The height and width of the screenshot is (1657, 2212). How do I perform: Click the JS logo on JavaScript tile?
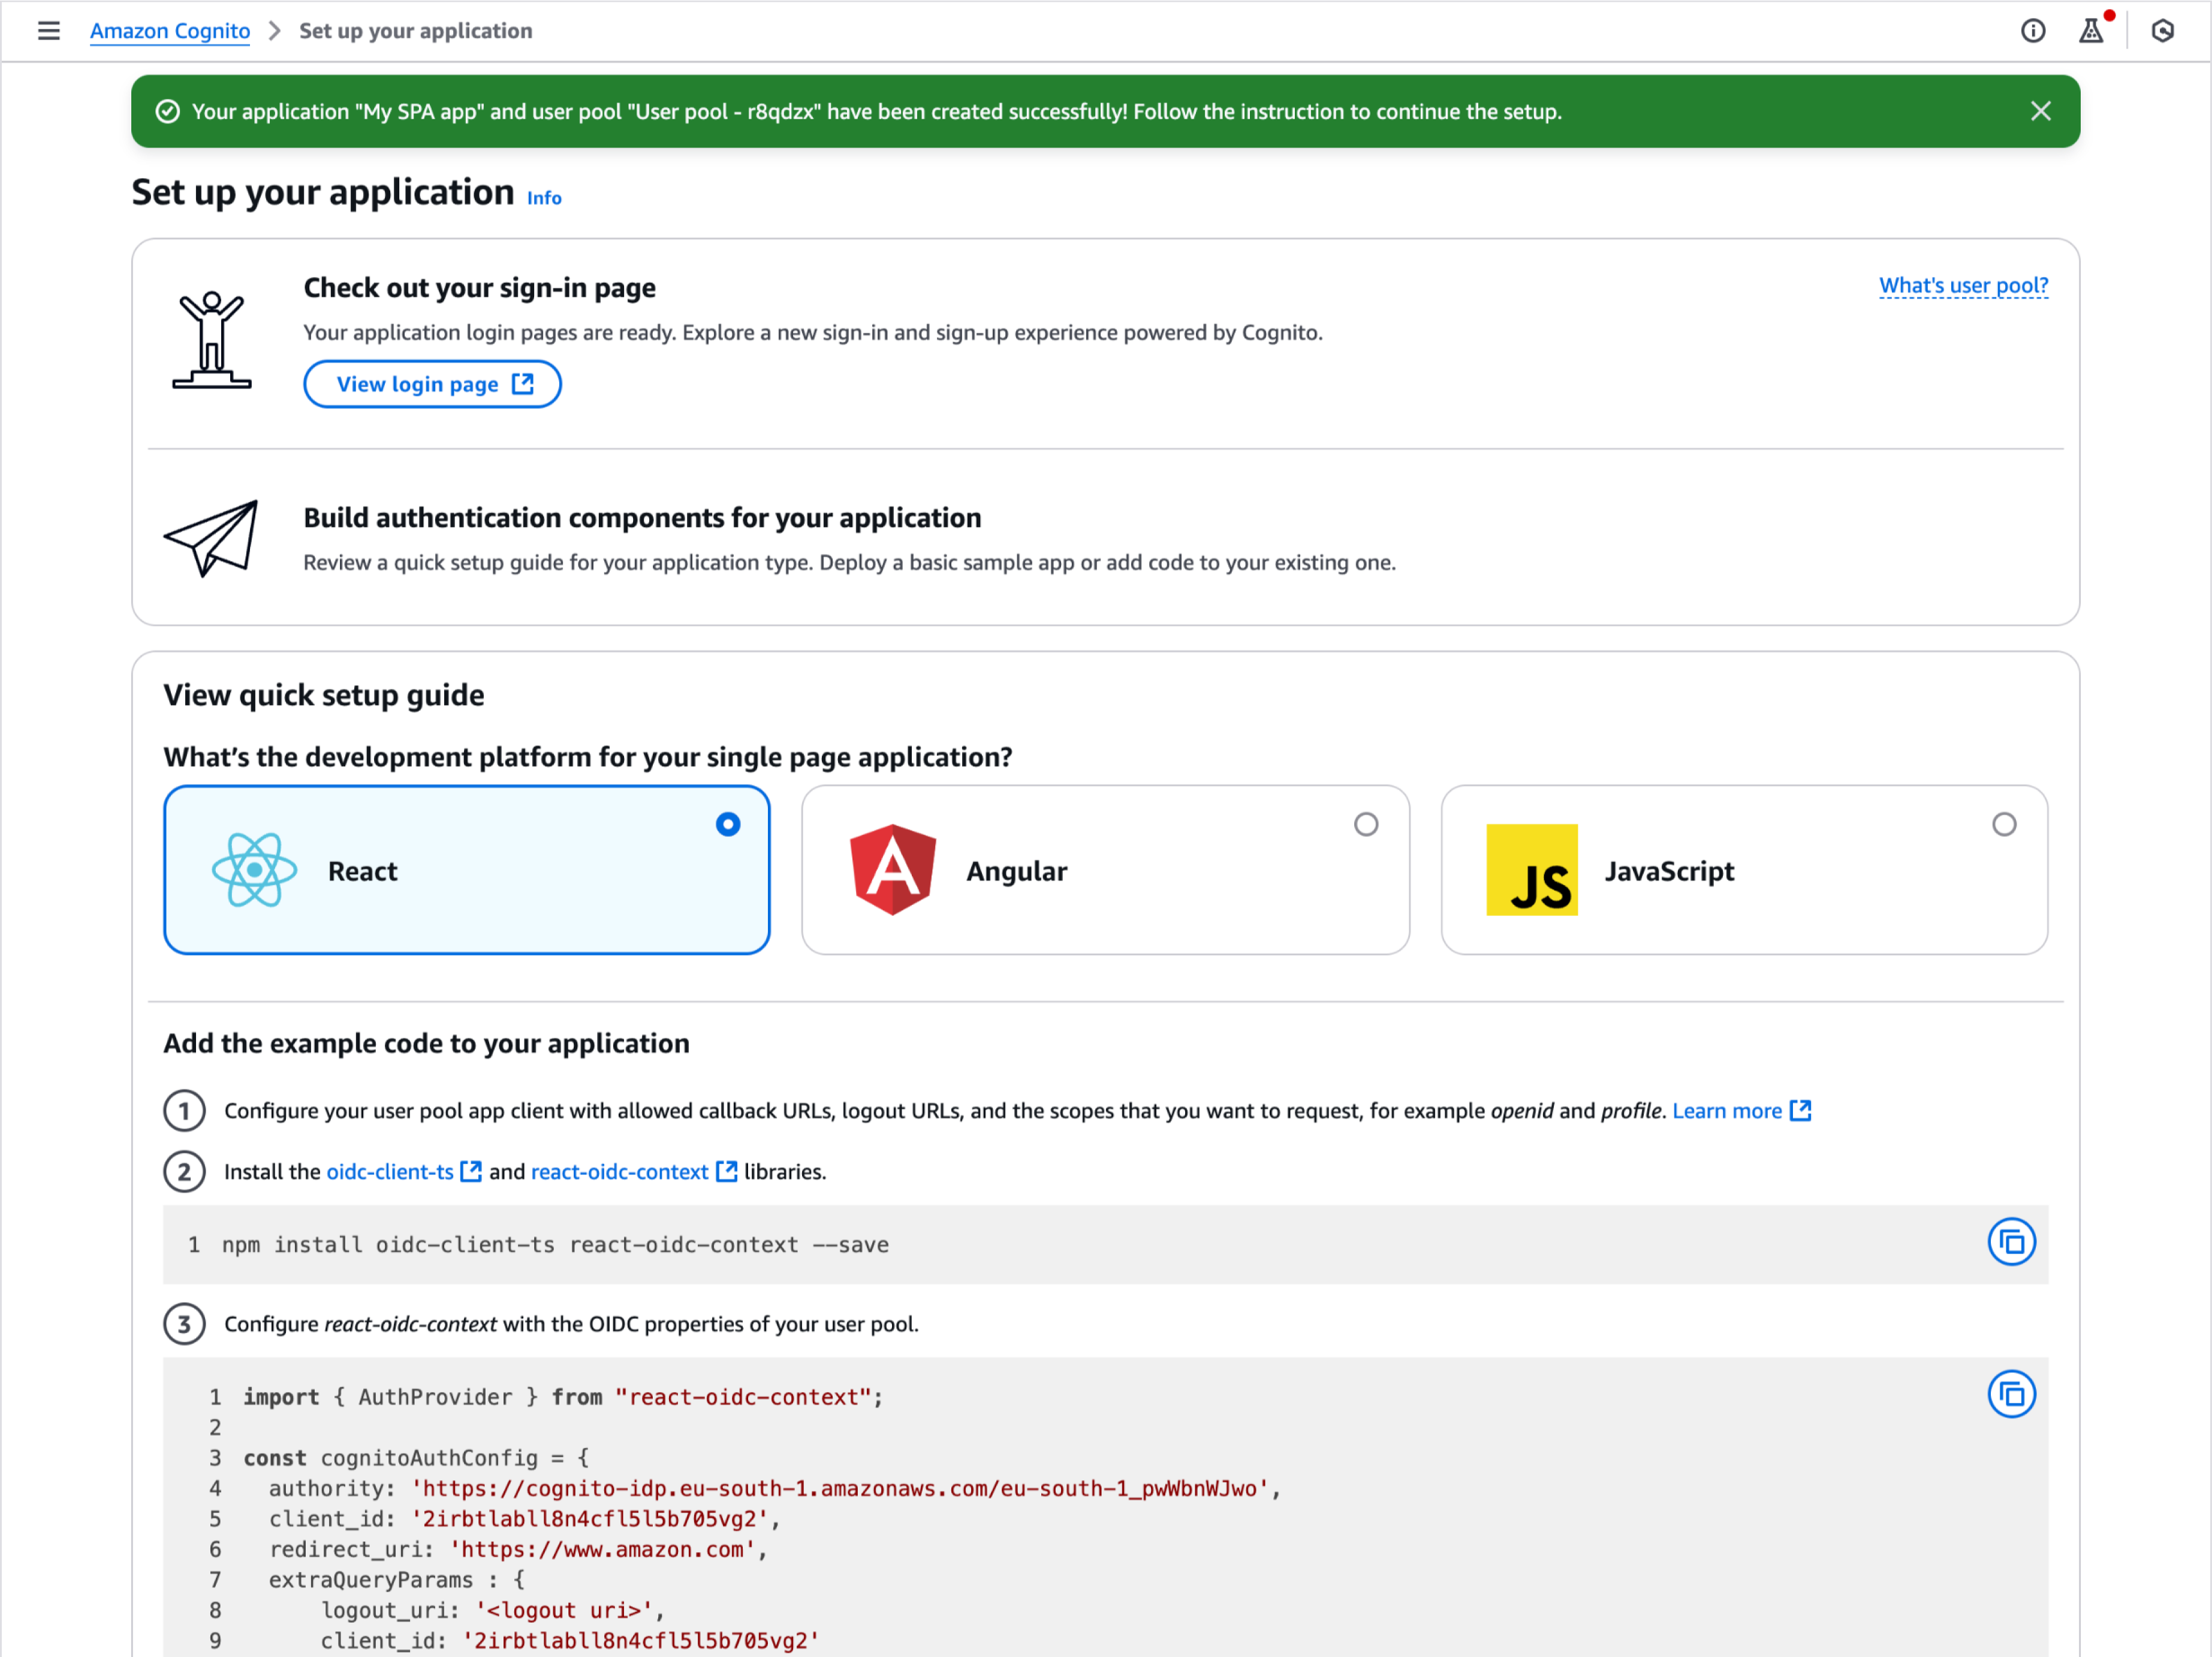pos(1531,870)
